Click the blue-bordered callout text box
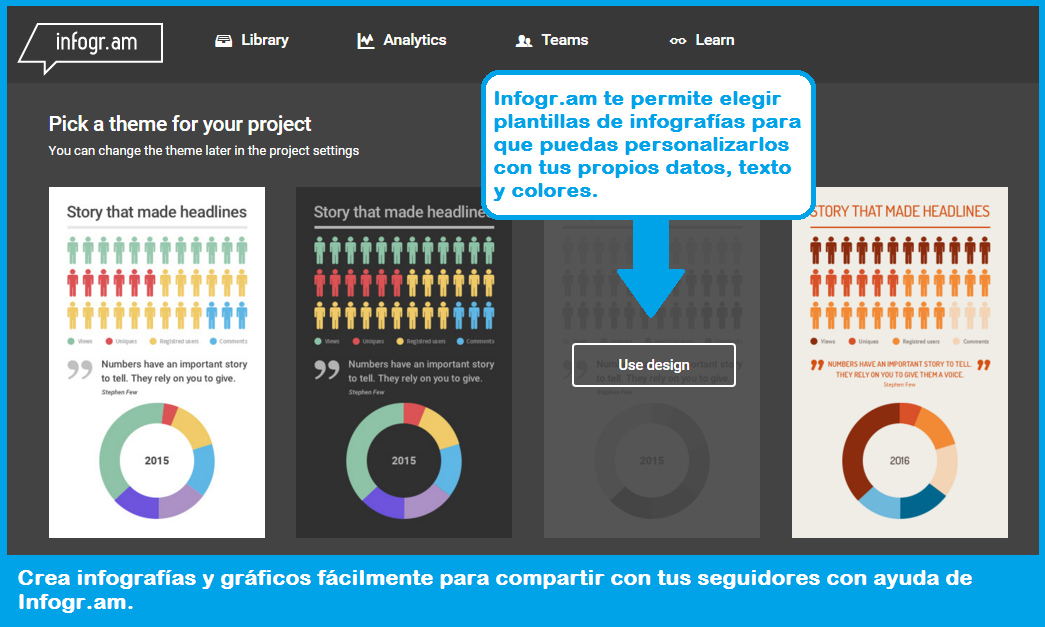Image resolution: width=1045 pixels, height=627 pixels. pos(648,144)
